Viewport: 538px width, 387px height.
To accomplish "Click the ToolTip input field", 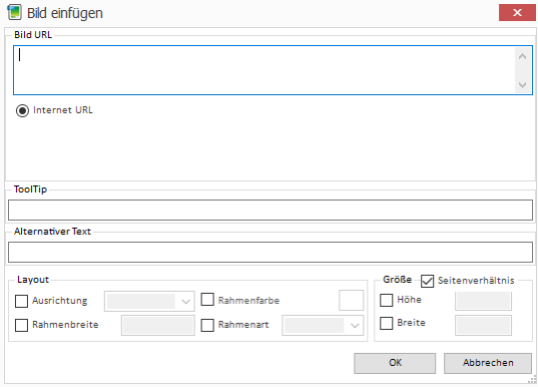I will (270, 210).
